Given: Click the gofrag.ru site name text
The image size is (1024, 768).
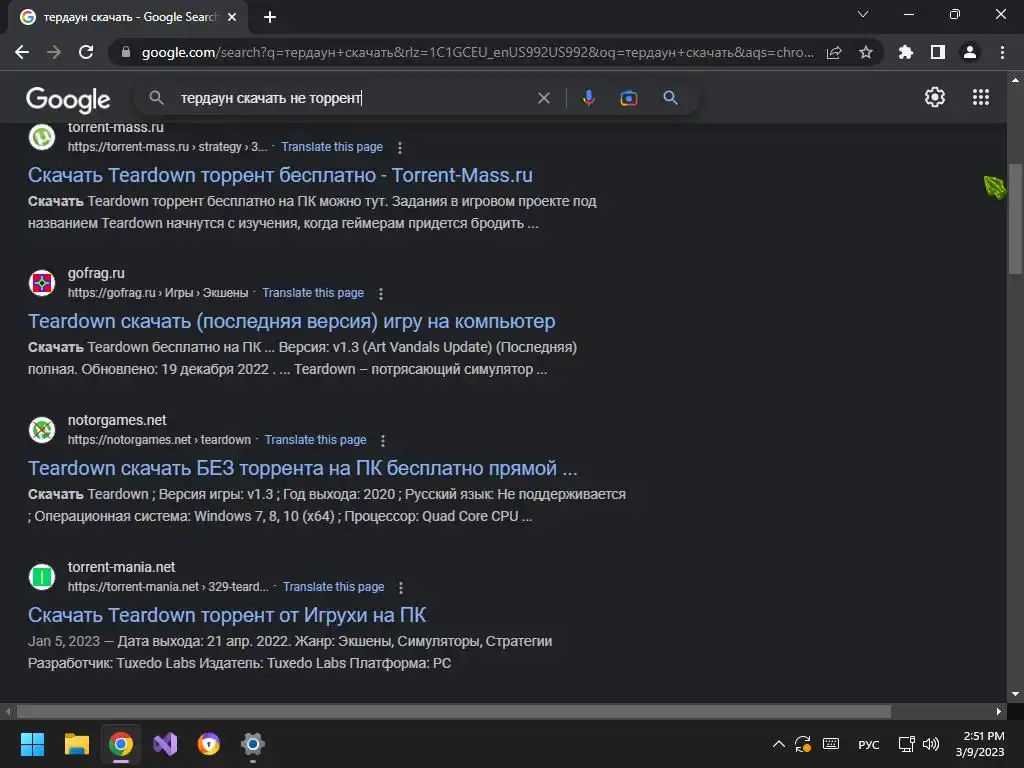Looking at the screenshot, I should 96,273.
